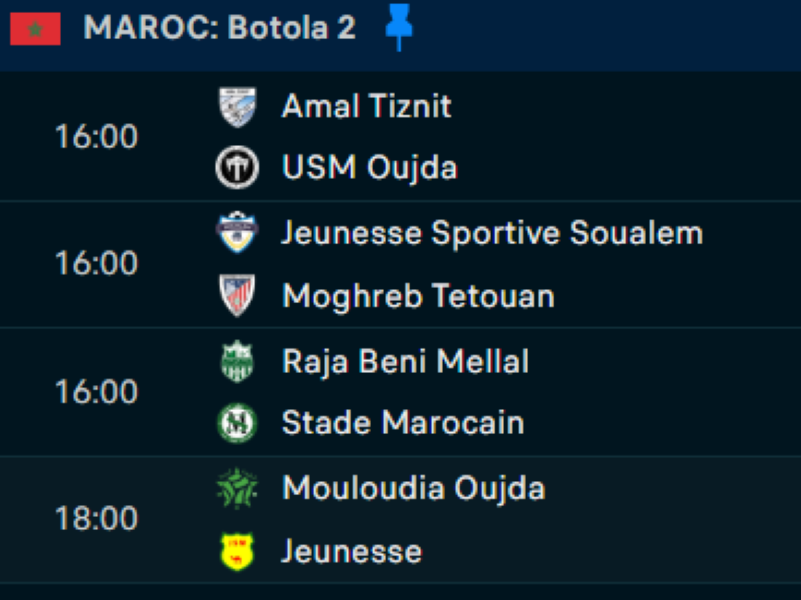Click the USM Oujda team logo
Screen dimensions: 801x600
237,168
